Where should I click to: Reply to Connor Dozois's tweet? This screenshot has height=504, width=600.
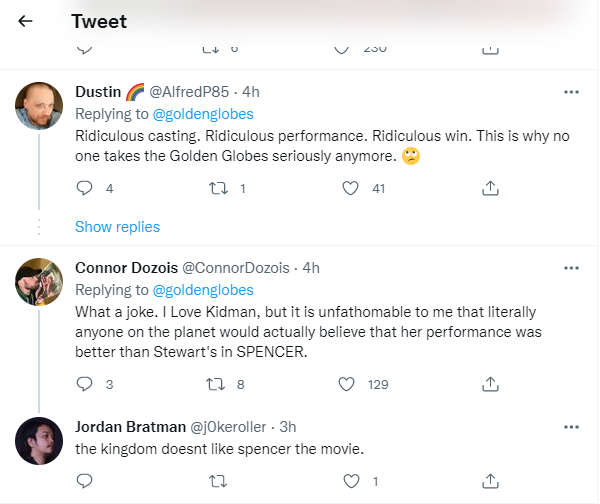pyautogui.click(x=84, y=383)
